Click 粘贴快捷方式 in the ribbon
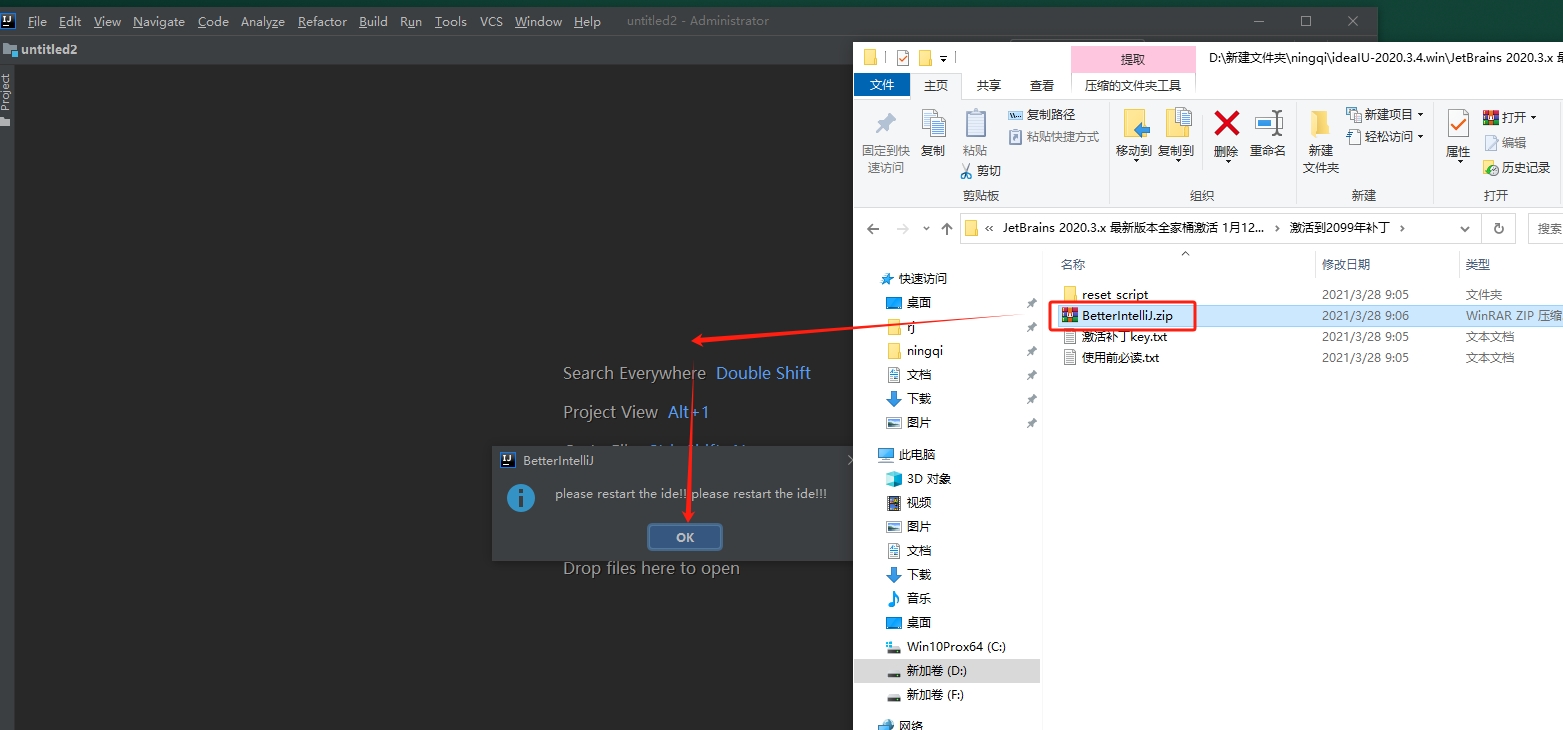1563x730 pixels. click(x=1053, y=136)
